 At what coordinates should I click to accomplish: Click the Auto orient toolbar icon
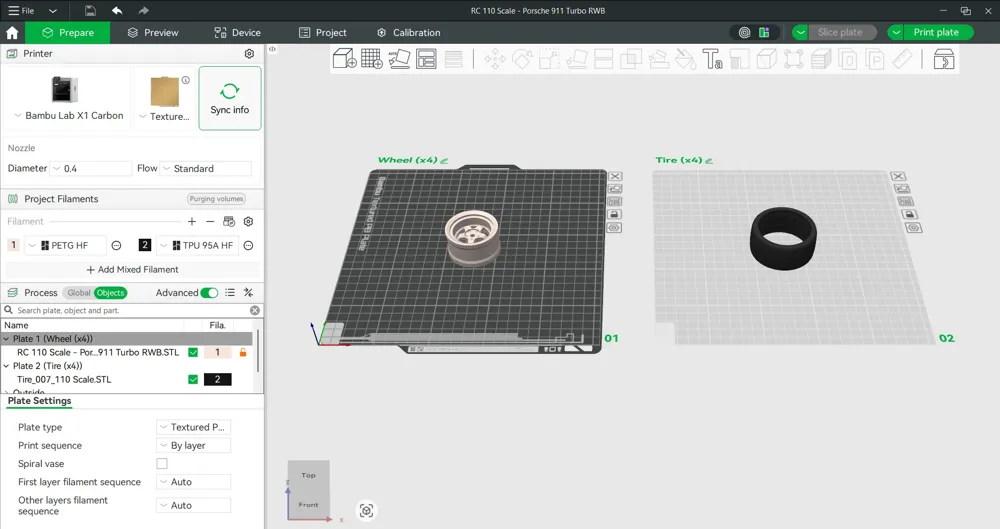tap(399, 59)
